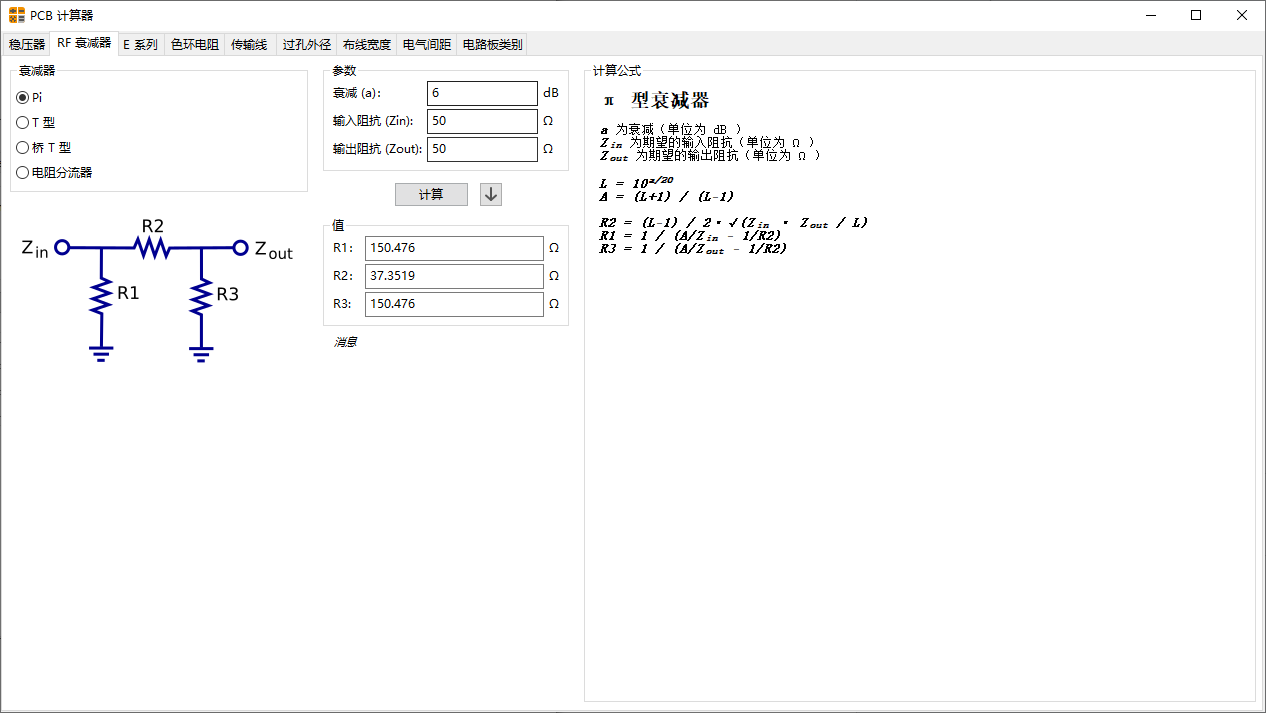This screenshot has width=1266, height=713.
Task: Select the 电阻分流器 radio option
Action: tap(23, 172)
